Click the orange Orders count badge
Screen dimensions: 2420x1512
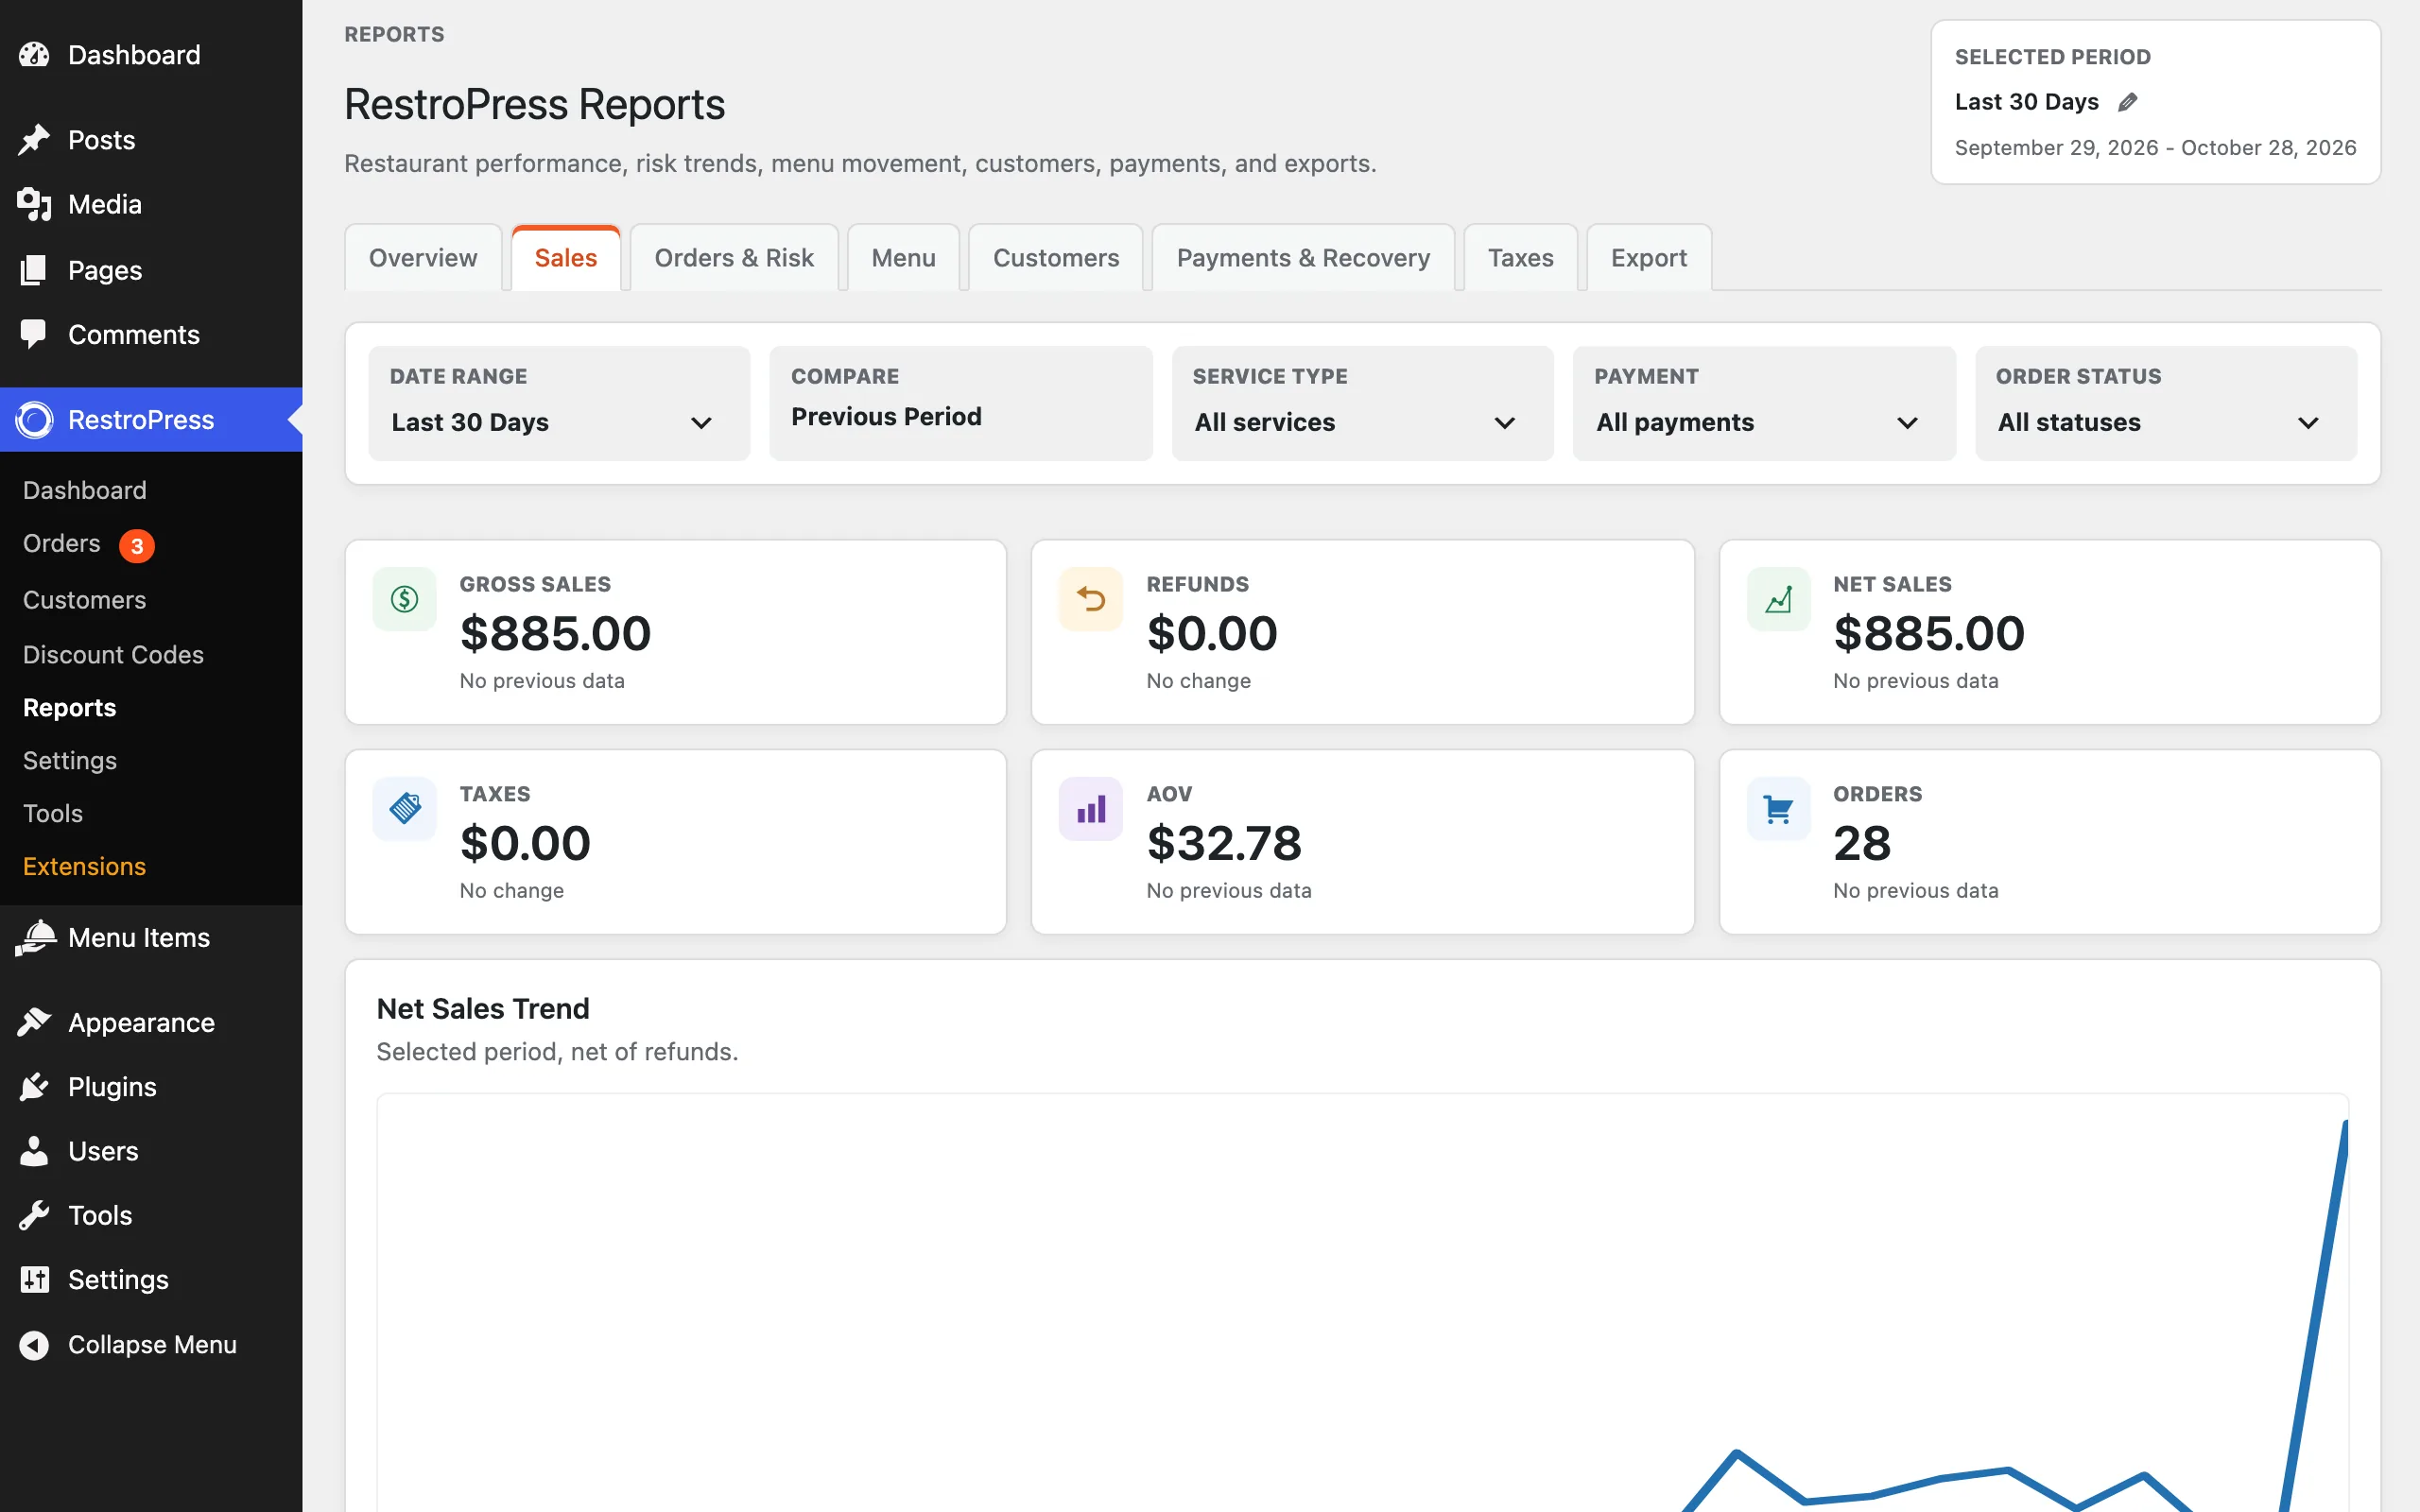tap(137, 546)
